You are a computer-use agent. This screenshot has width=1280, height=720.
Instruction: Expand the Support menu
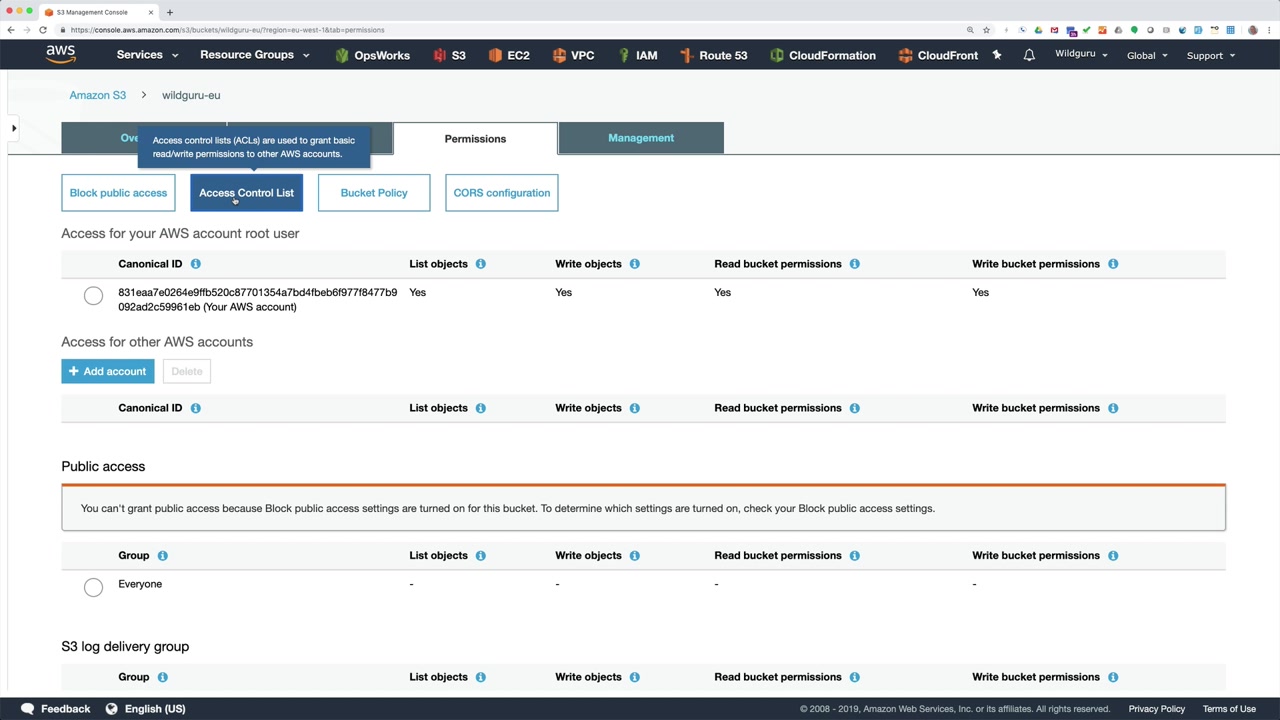(1211, 55)
